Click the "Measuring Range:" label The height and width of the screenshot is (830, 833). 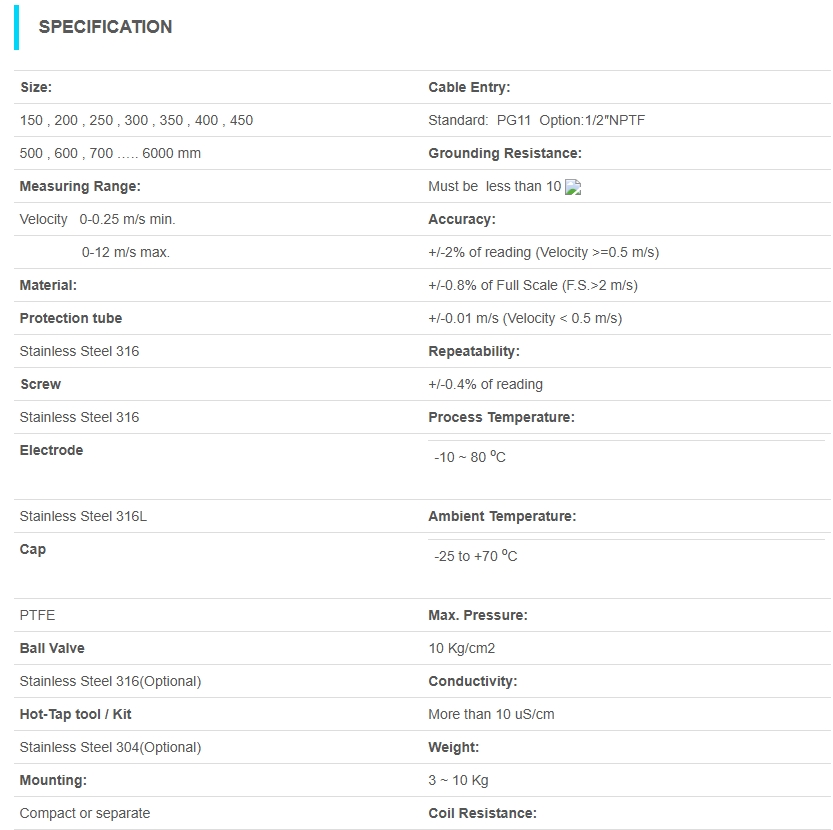[x=80, y=186]
